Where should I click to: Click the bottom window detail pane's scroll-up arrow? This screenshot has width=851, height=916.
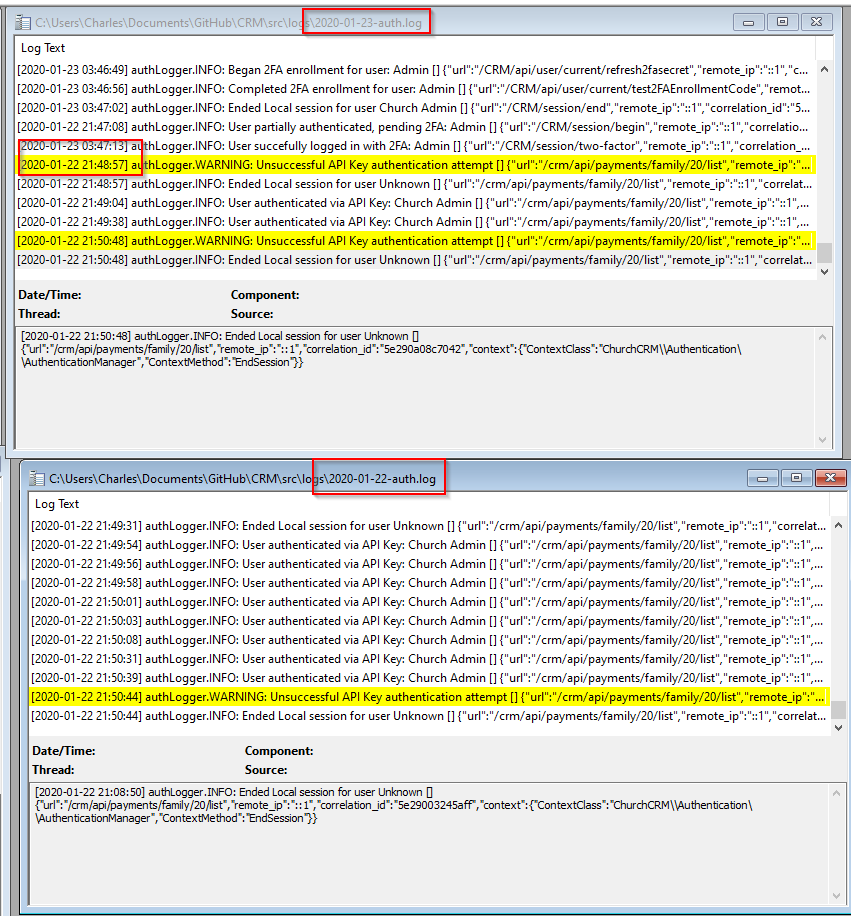[836, 793]
